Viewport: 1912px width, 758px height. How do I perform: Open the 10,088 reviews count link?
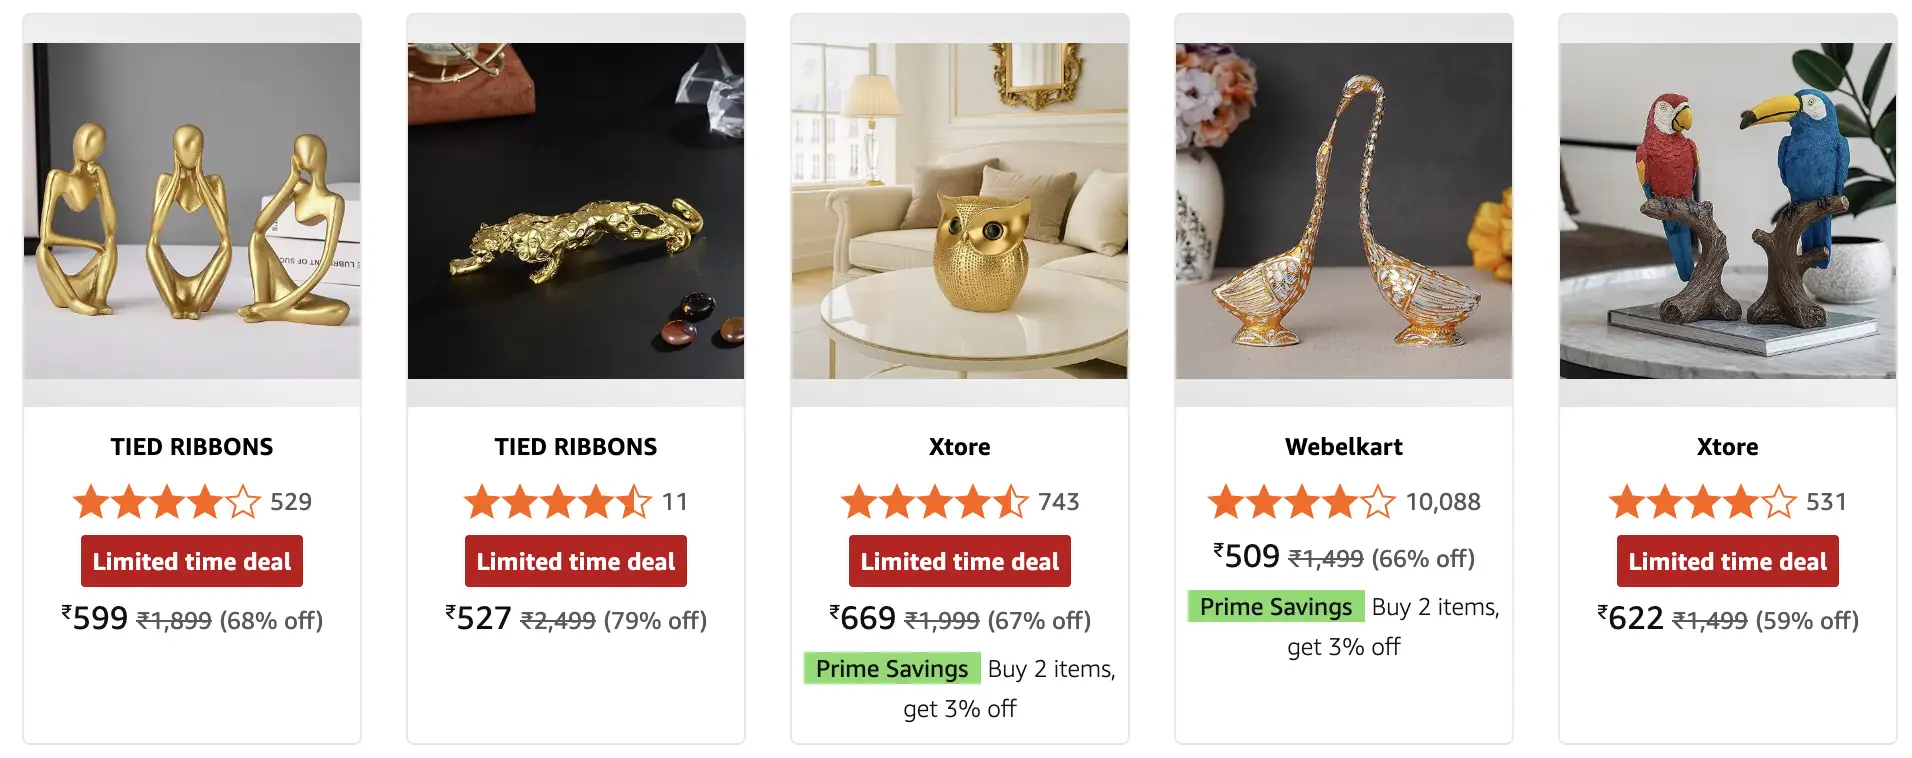tap(1443, 501)
